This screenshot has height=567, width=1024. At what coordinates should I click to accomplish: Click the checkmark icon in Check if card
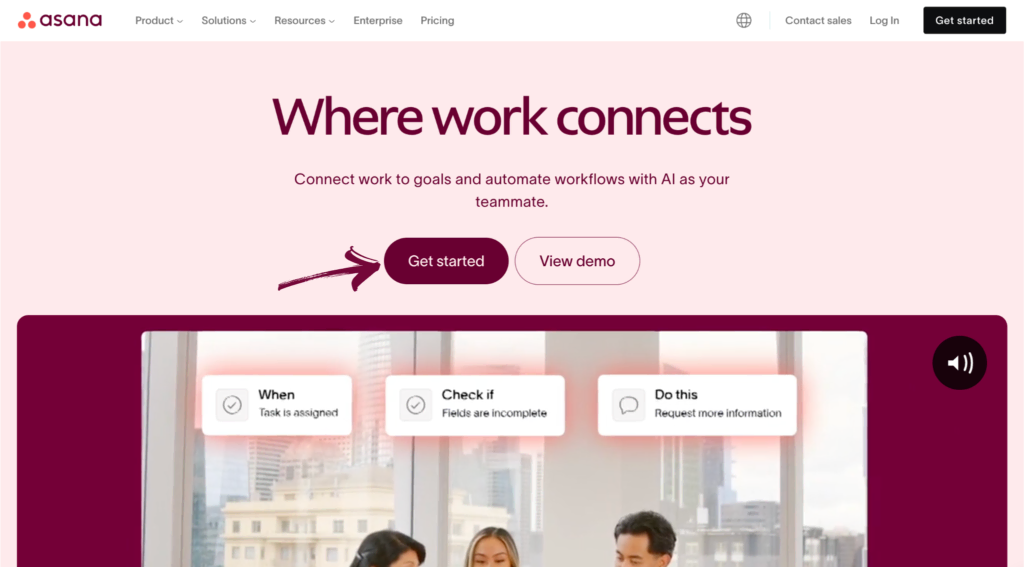tap(415, 405)
